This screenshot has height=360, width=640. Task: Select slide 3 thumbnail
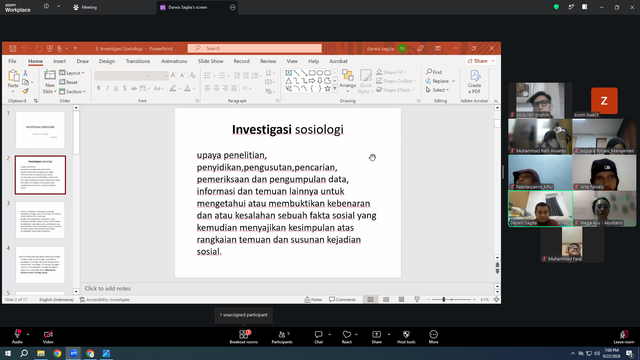(x=40, y=220)
